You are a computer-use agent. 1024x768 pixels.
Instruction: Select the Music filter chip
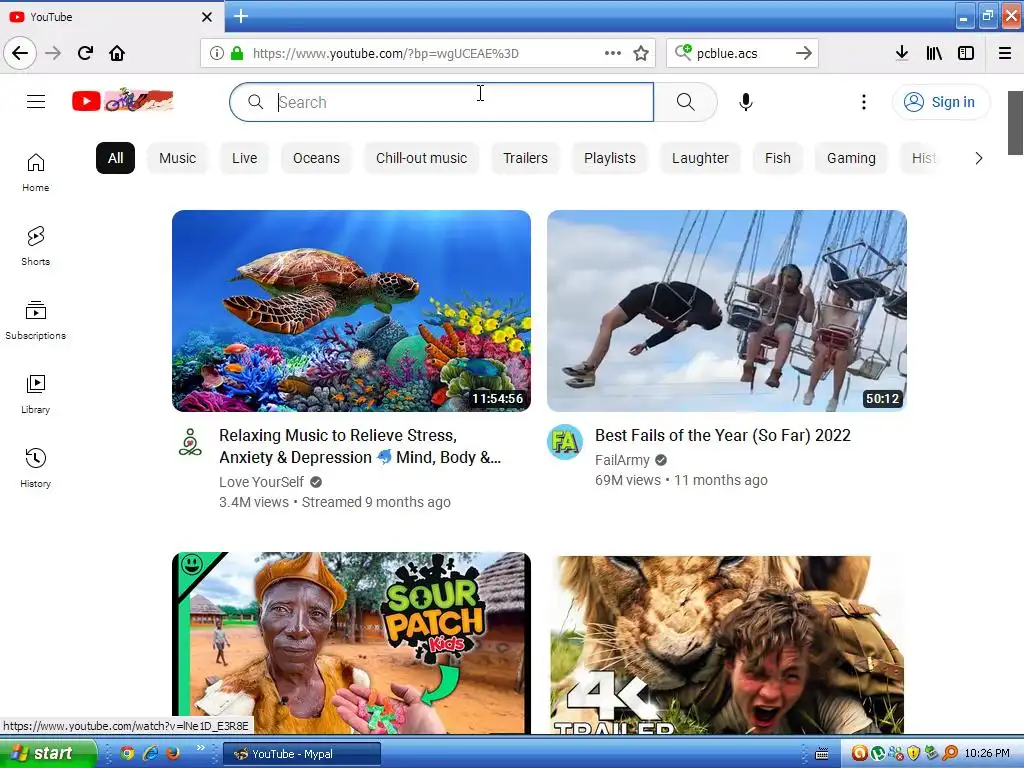click(x=178, y=158)
